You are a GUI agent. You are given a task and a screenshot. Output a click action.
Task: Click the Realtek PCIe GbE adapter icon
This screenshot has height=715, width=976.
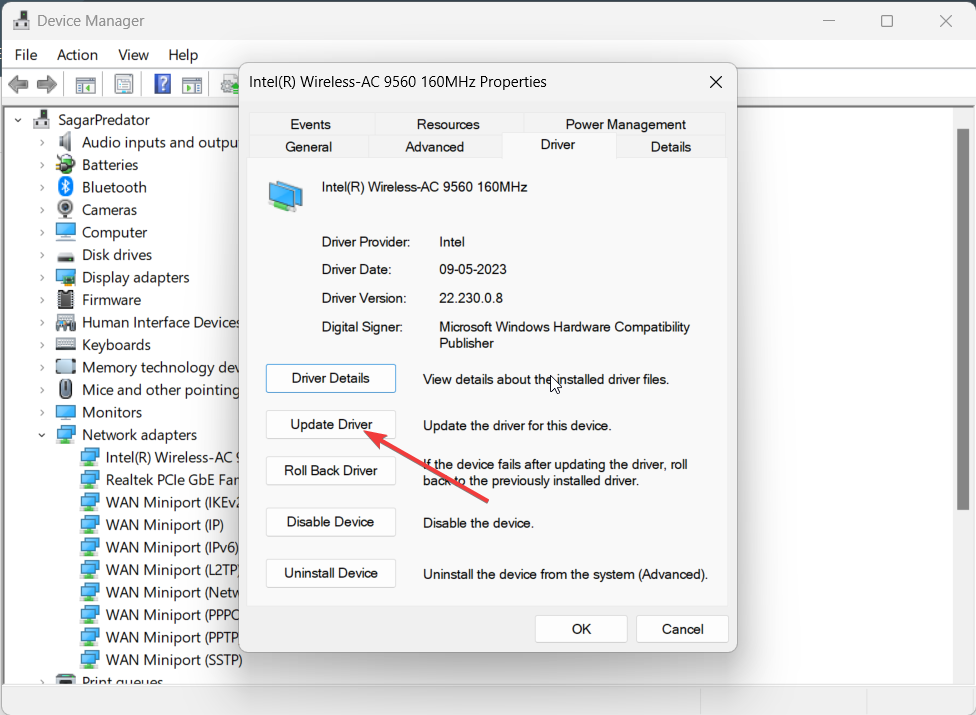(90, 479)
